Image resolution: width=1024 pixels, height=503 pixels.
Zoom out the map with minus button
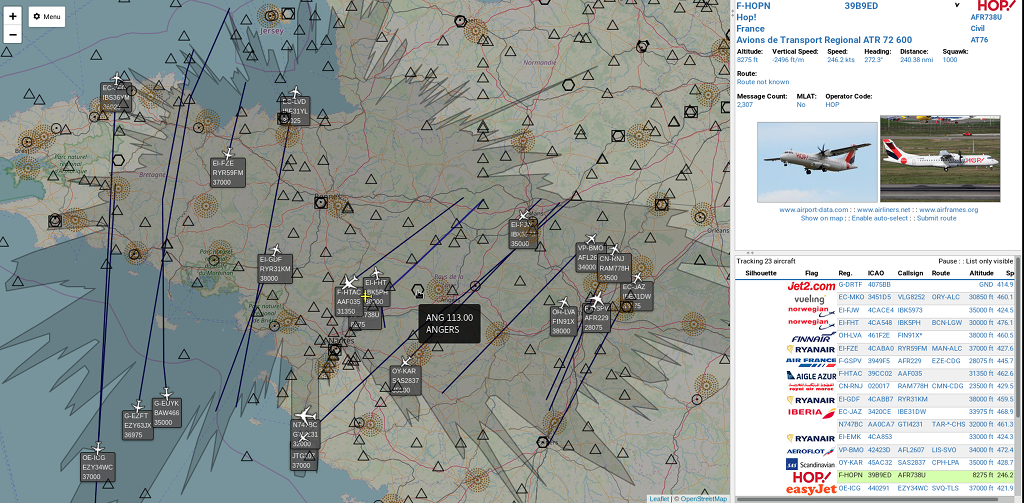[x=12, y=34]
